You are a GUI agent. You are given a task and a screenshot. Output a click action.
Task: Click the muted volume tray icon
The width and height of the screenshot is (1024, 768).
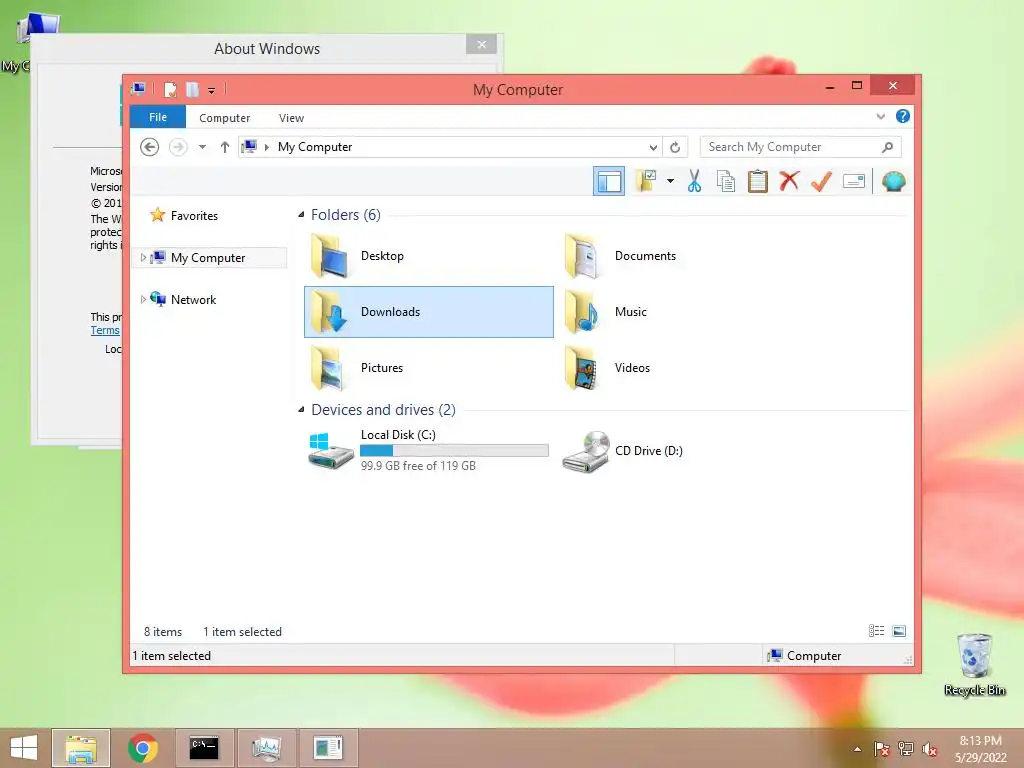pyautogui.click(x=930, y=749)
